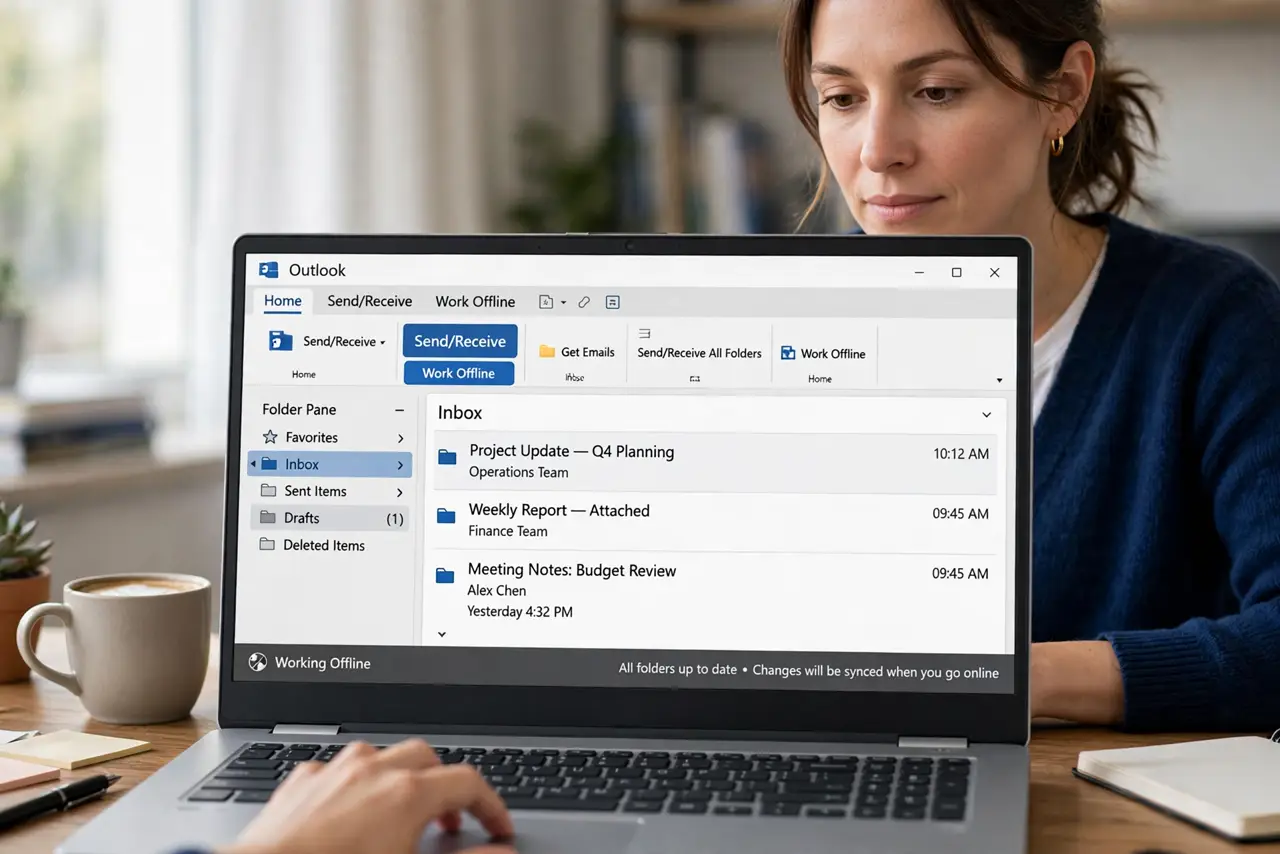Click the Outlook logo in the title bar
This screenshot has height=854, width=1280.
pos(268,270)
